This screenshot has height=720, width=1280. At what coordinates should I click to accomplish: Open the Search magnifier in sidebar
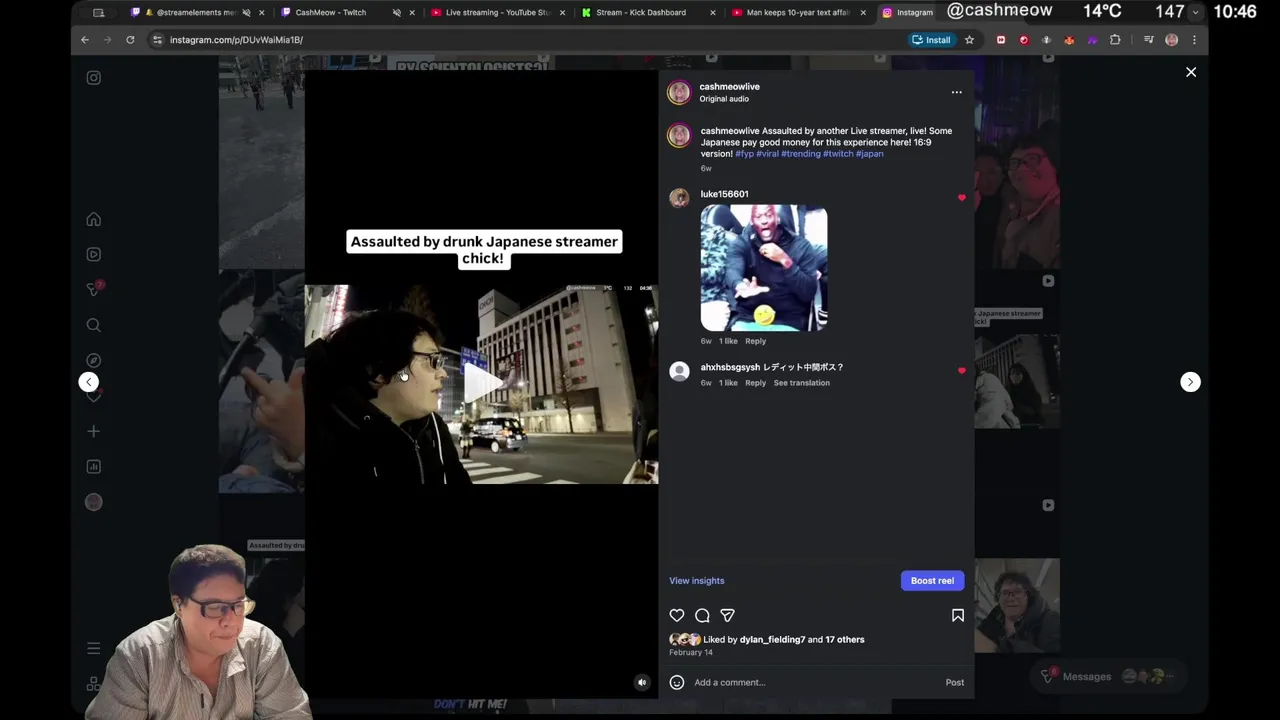click(93, 325)
